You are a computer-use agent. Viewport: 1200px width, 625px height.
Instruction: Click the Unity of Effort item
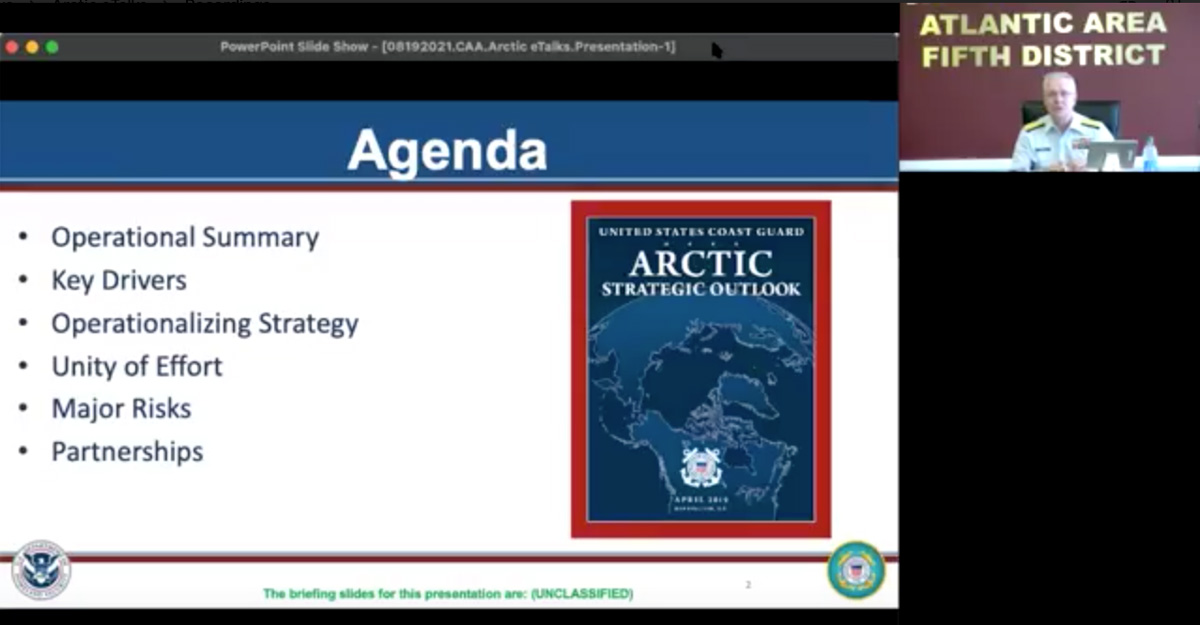[x=137, y=367]
